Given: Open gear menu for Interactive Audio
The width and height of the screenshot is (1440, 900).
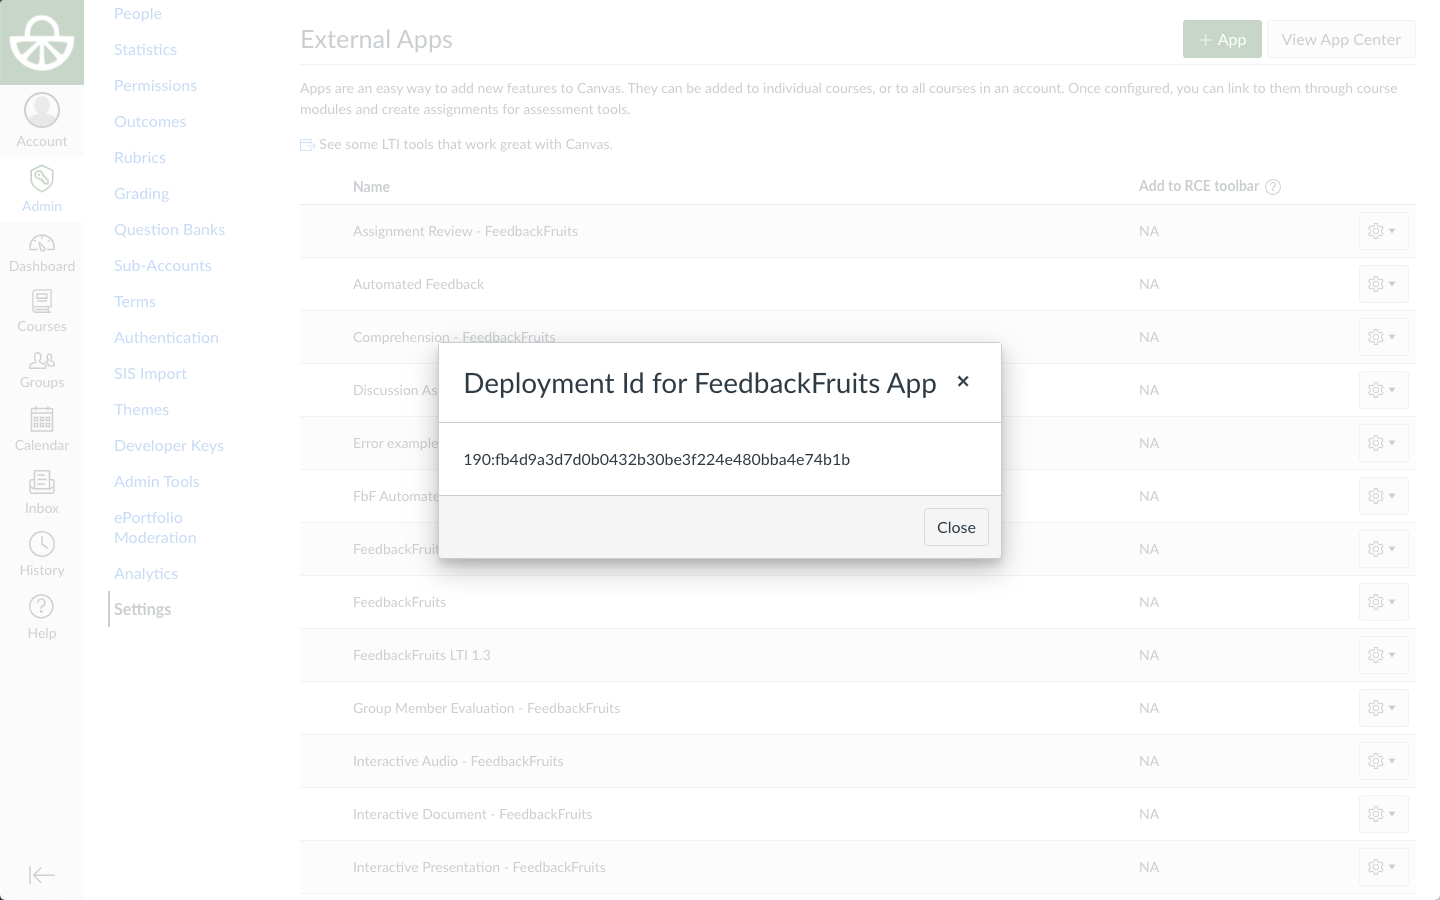Looking at the screenshot, I should (x=1384, y=761).
